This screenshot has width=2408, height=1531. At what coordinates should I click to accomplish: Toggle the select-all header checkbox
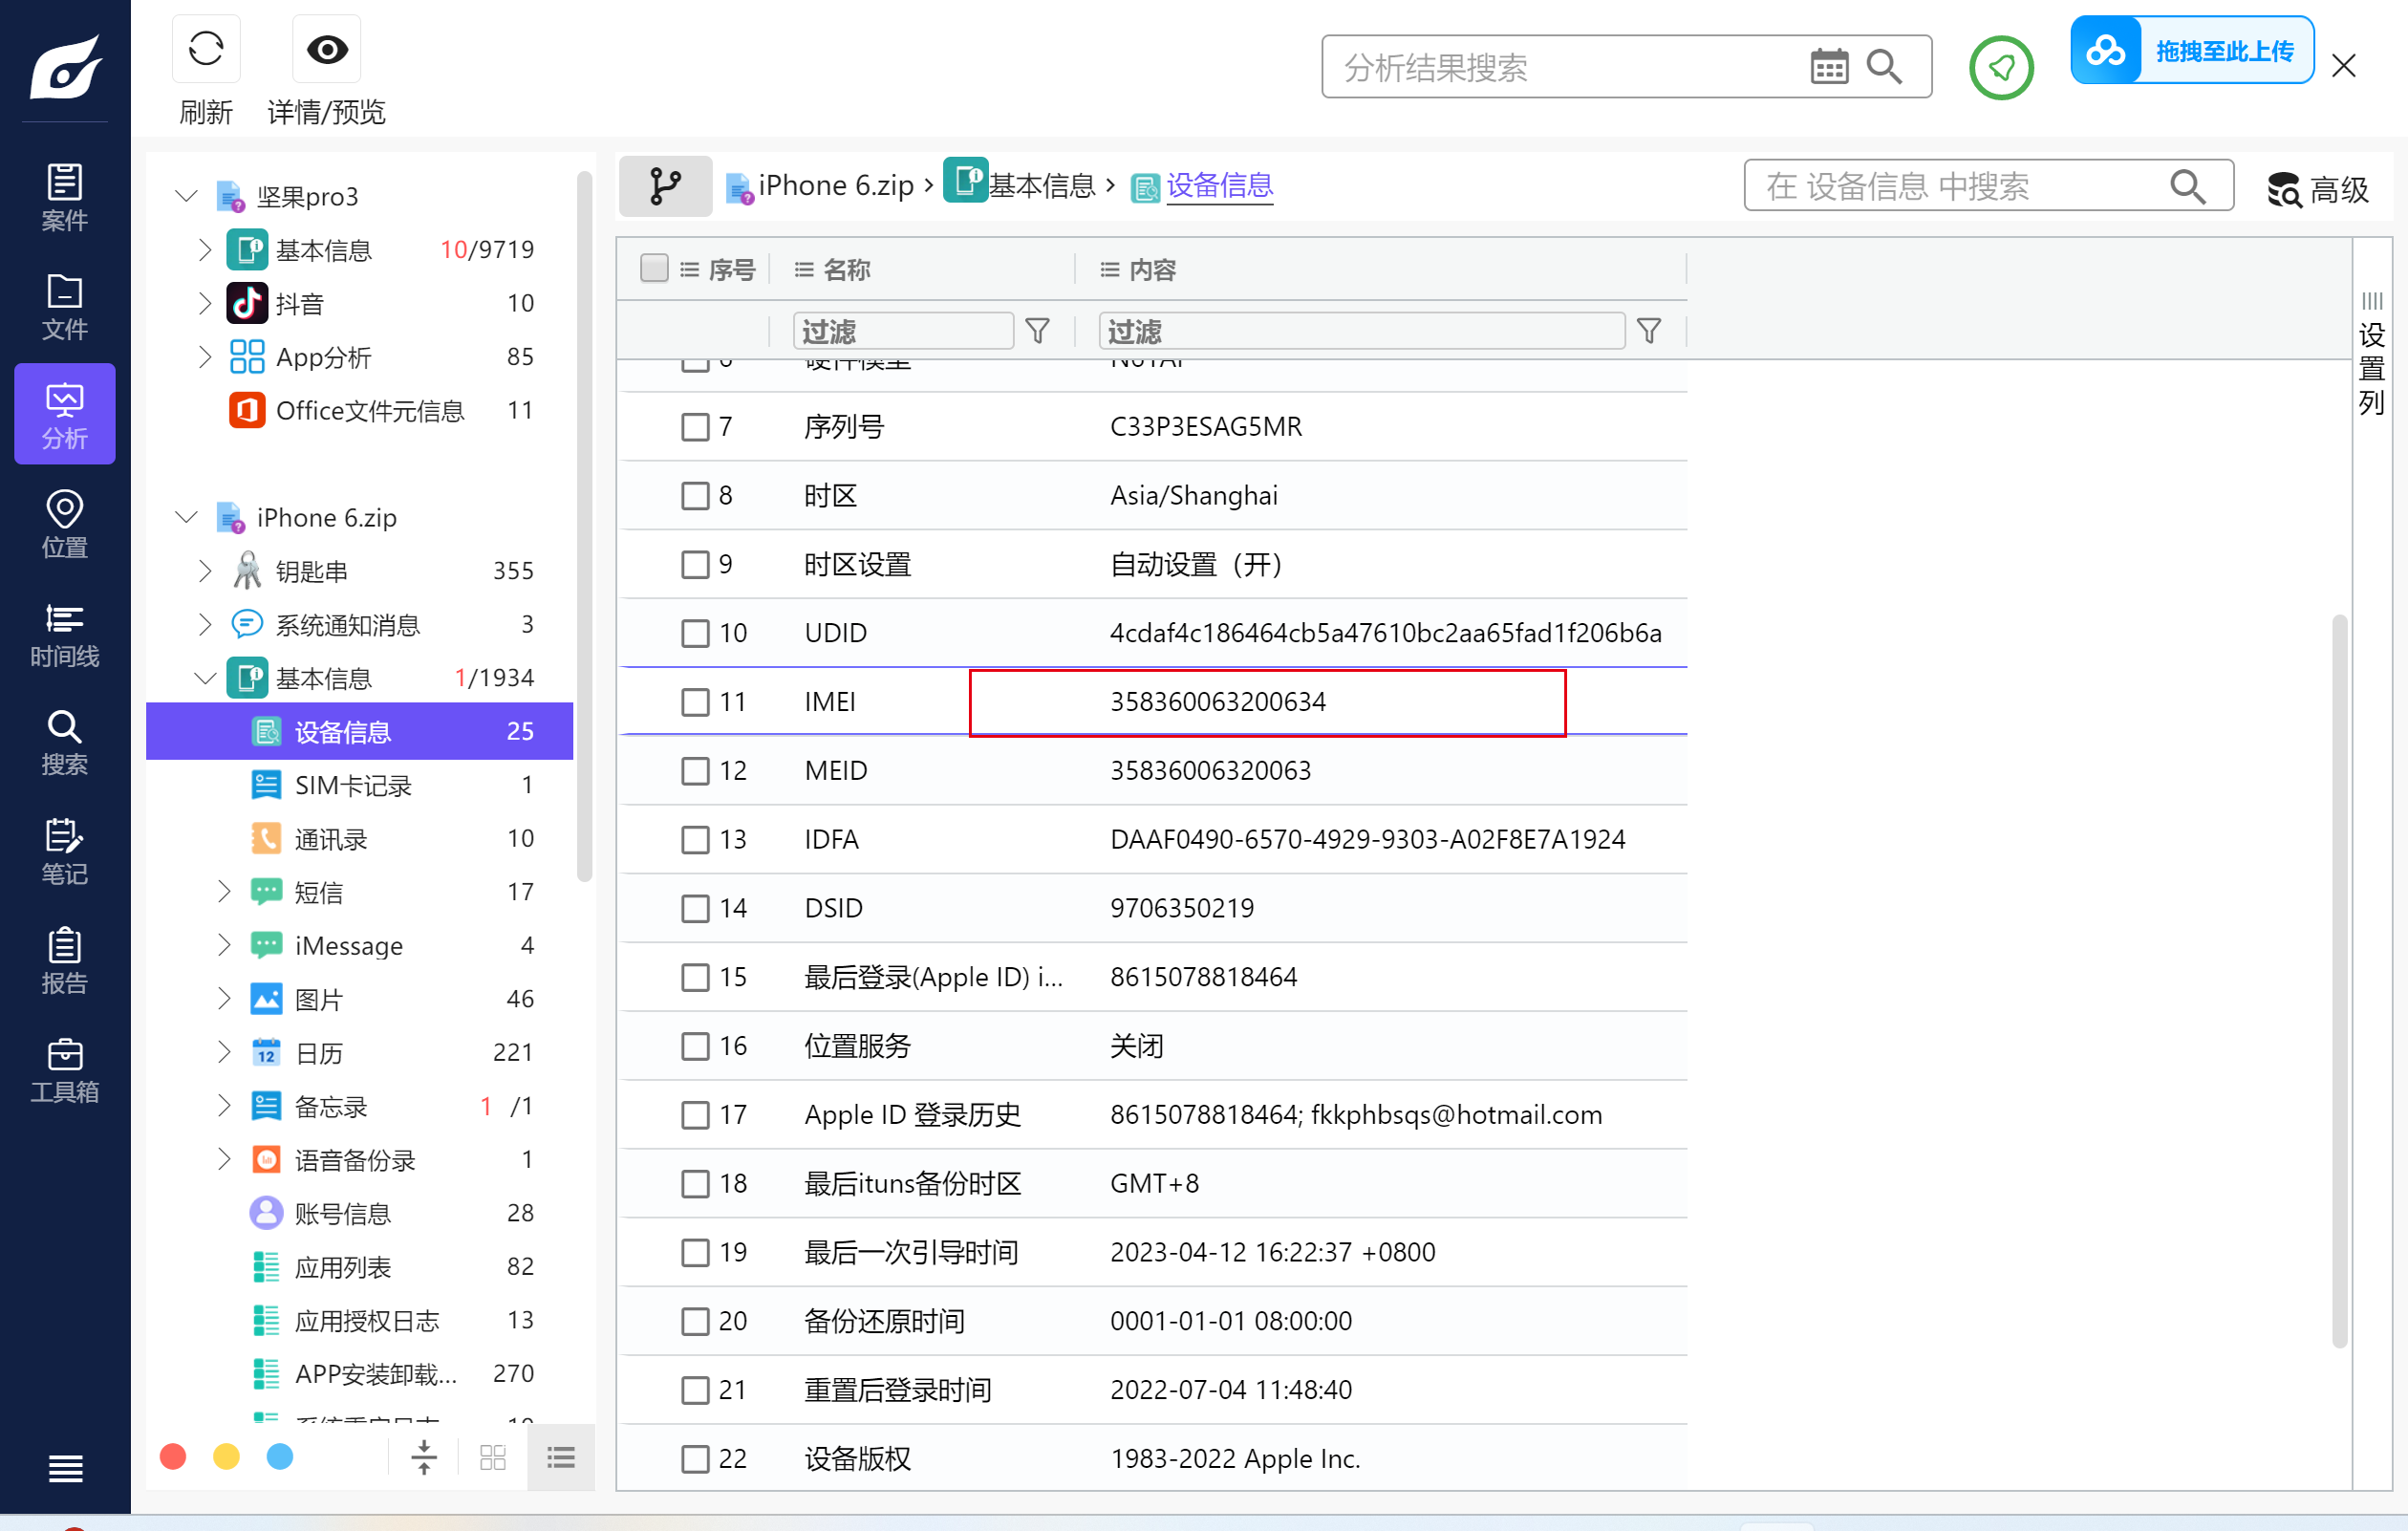[x=654, y=269]
